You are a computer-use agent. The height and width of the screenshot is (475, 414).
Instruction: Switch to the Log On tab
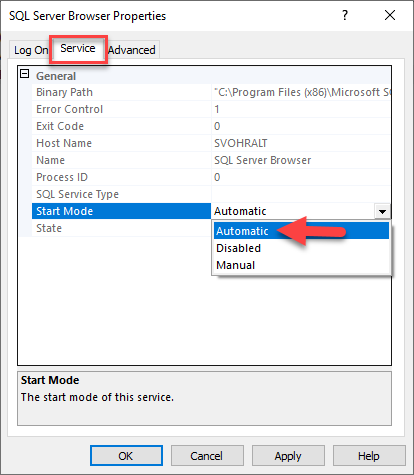(31, 50)
